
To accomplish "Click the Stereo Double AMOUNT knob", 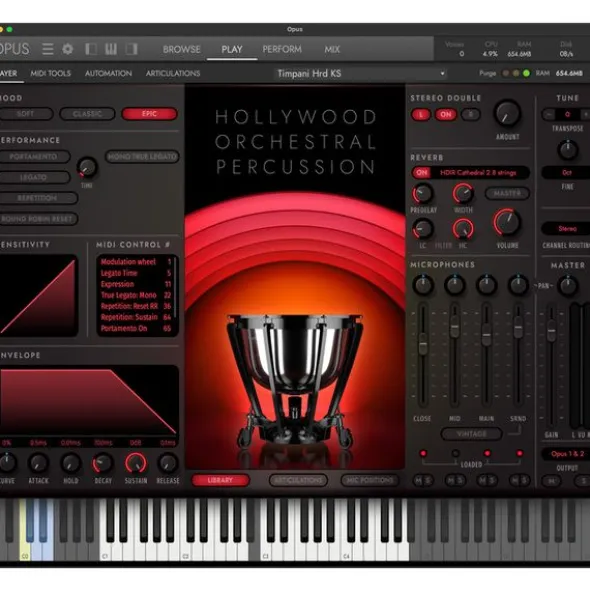I will (x=507, y=113).
